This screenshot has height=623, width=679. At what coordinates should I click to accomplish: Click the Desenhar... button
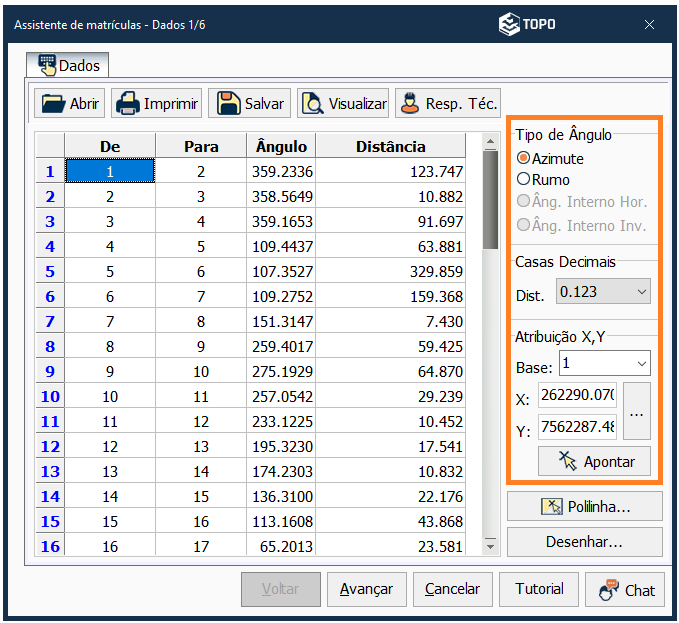pos(584,542)
